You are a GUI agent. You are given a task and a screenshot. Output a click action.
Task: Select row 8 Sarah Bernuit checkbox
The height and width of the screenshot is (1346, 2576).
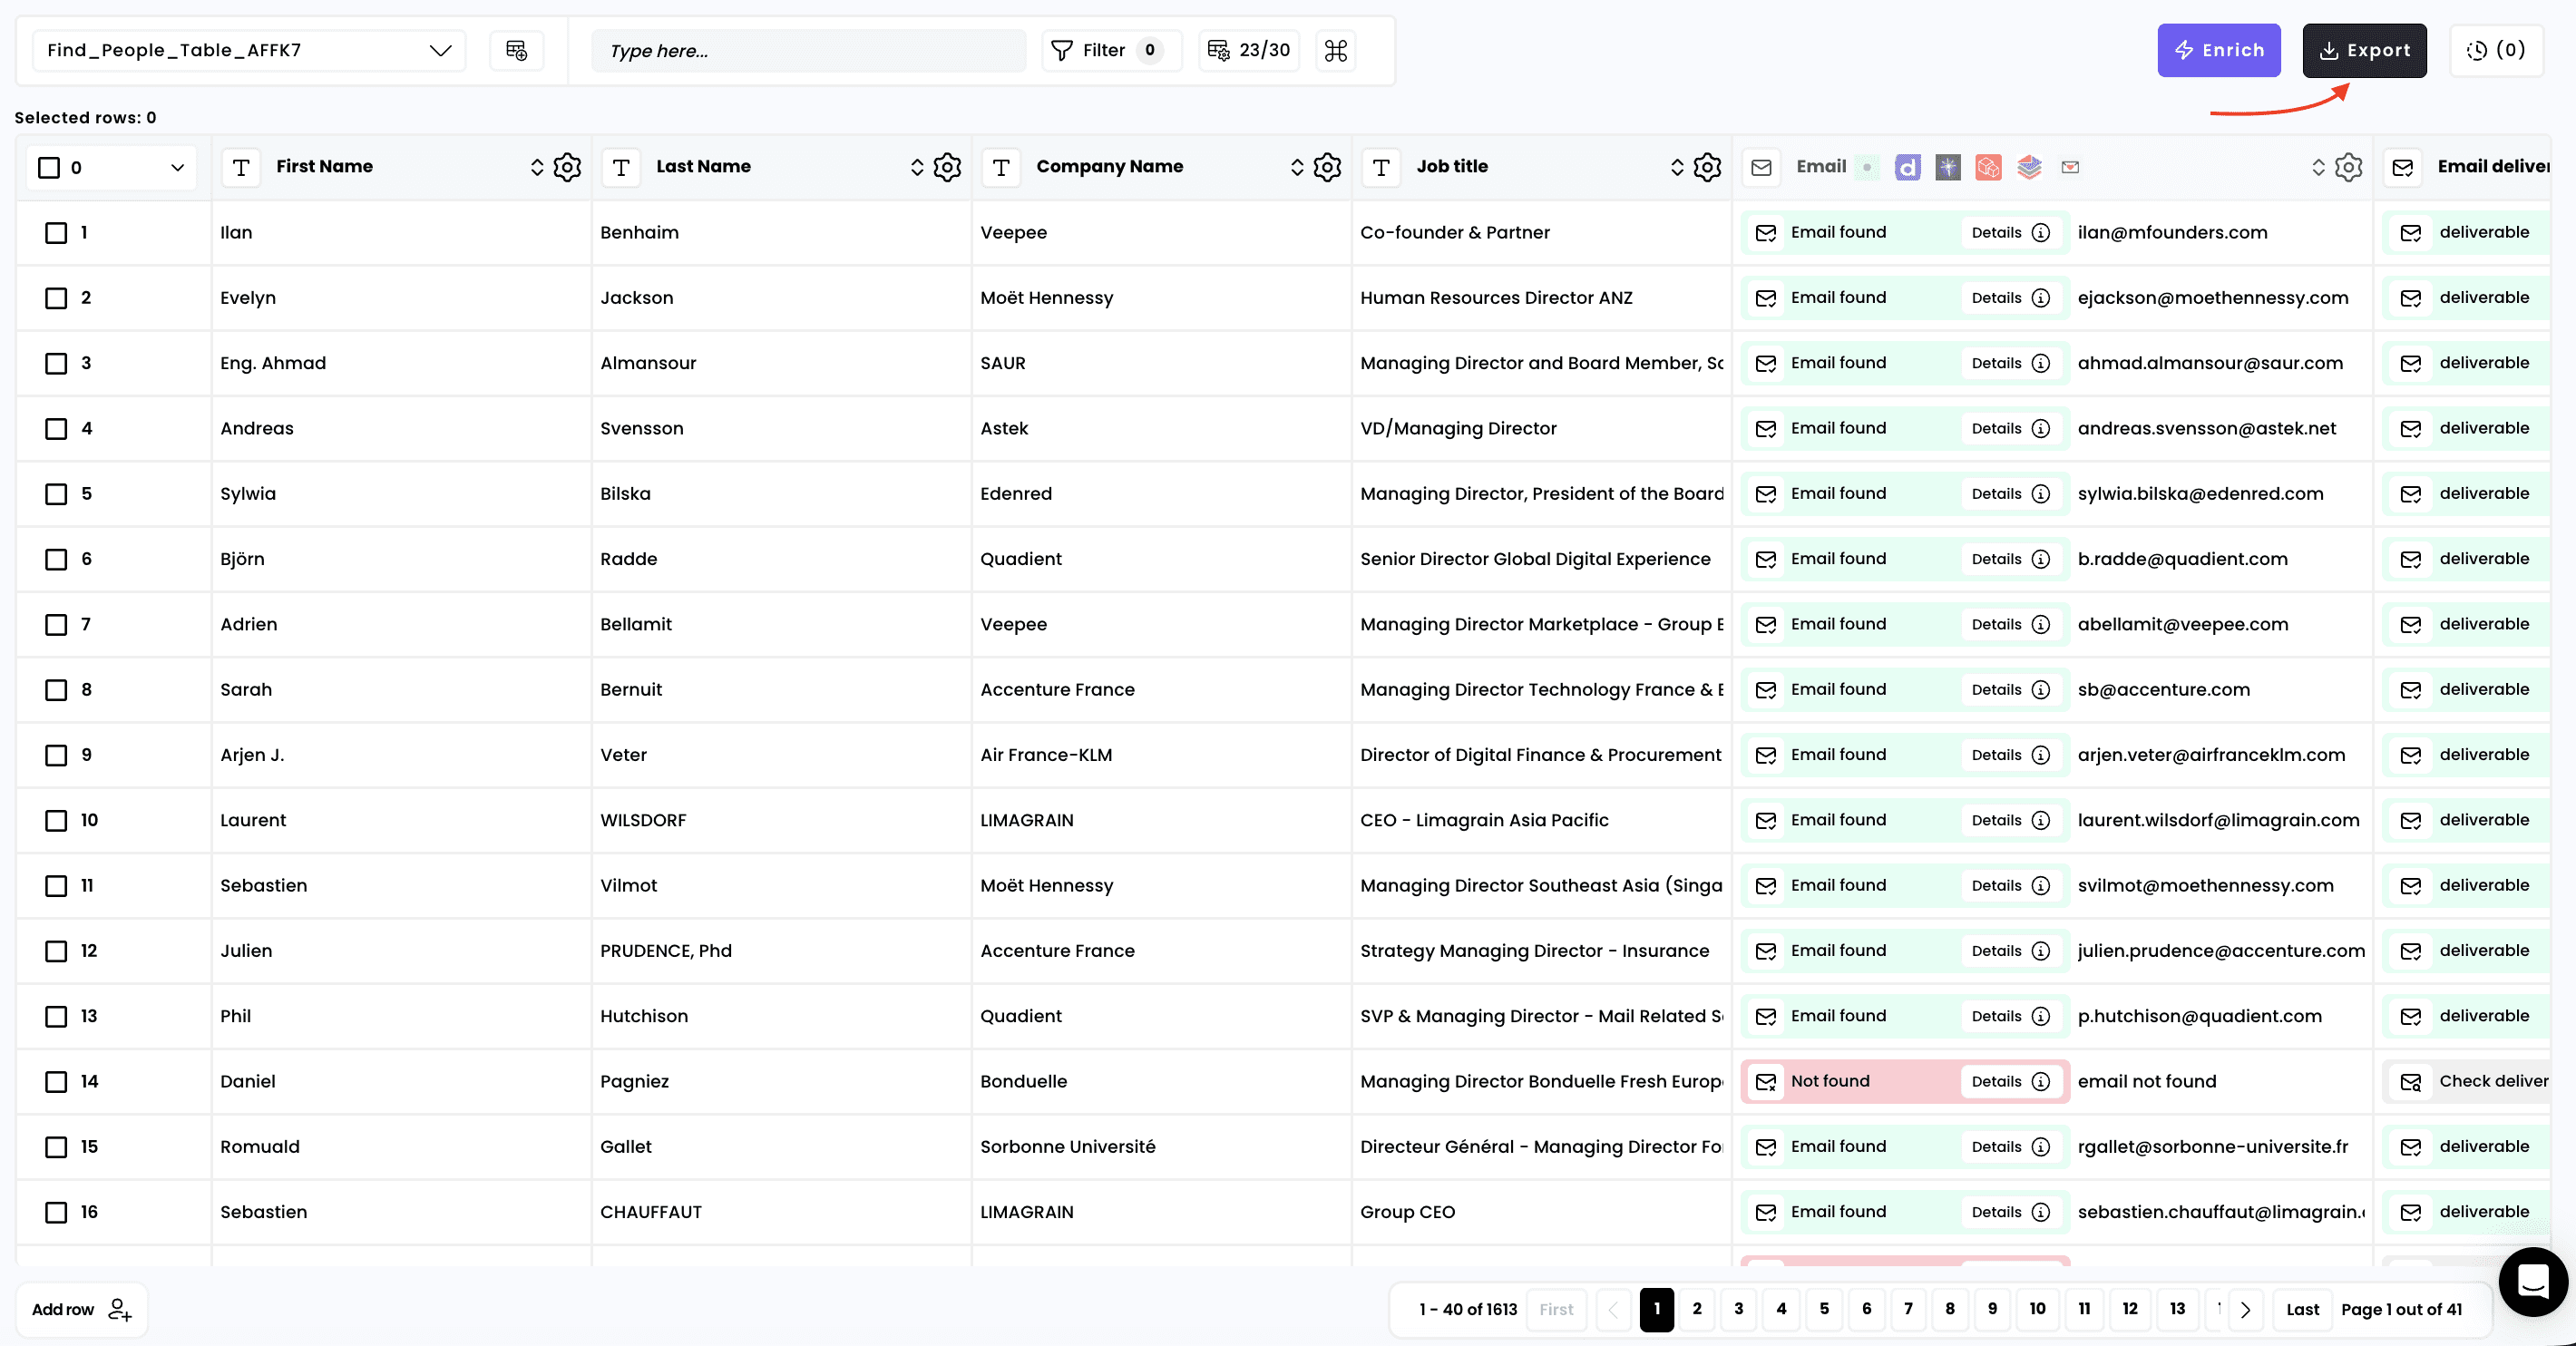56,690
